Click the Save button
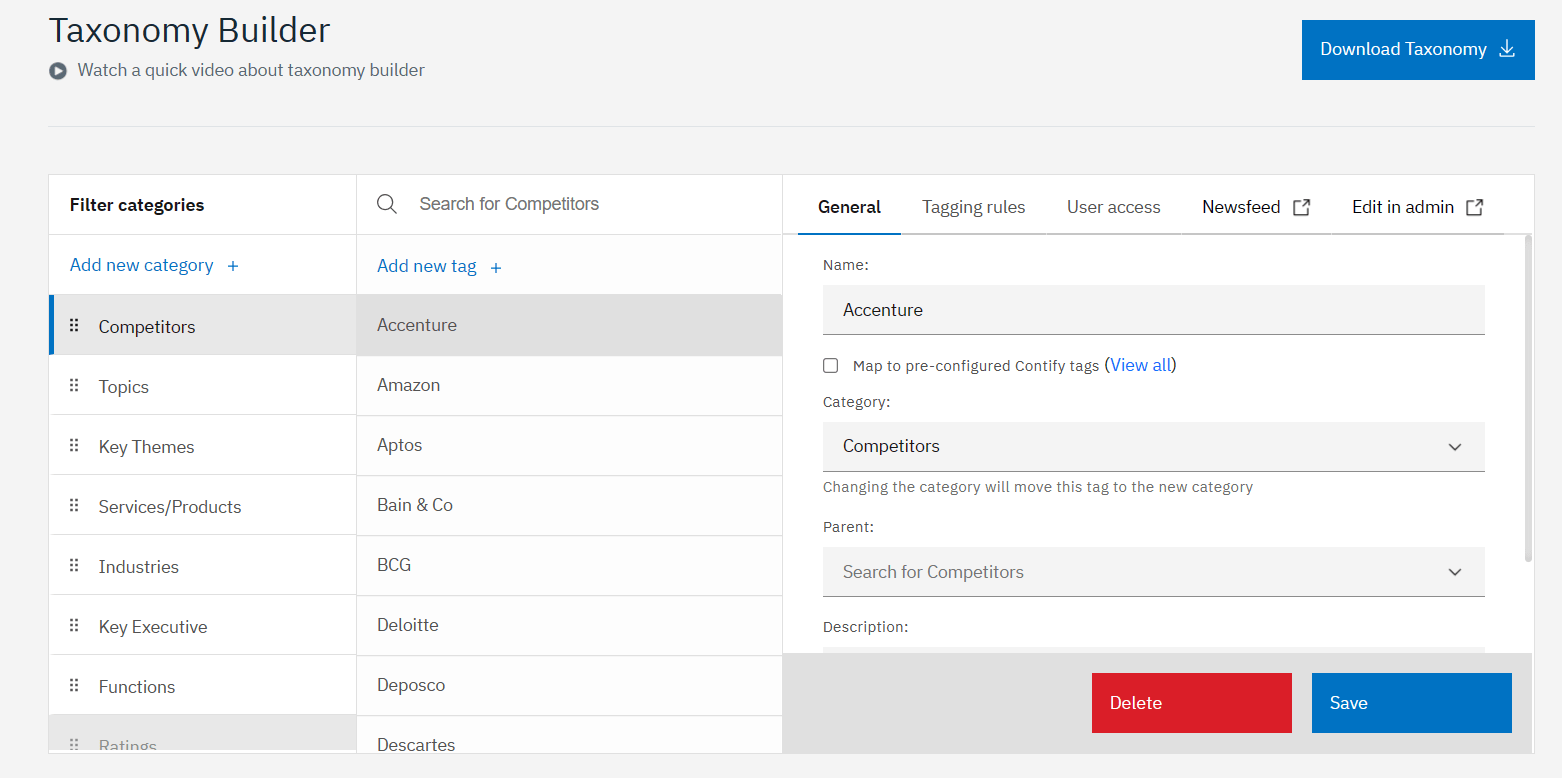Viewport: 1562px width, 778px height. click(x=1412, y=703)
